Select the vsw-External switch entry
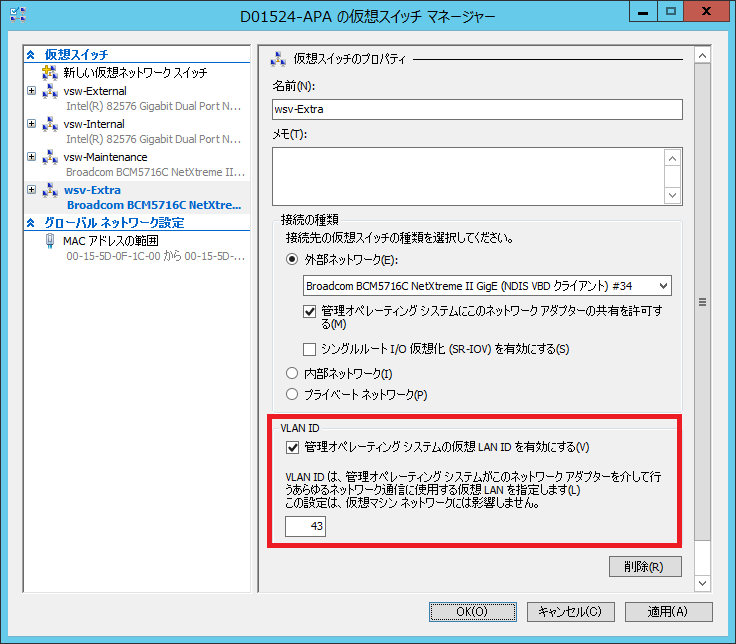The image size is (736, 644). [95, 91]
